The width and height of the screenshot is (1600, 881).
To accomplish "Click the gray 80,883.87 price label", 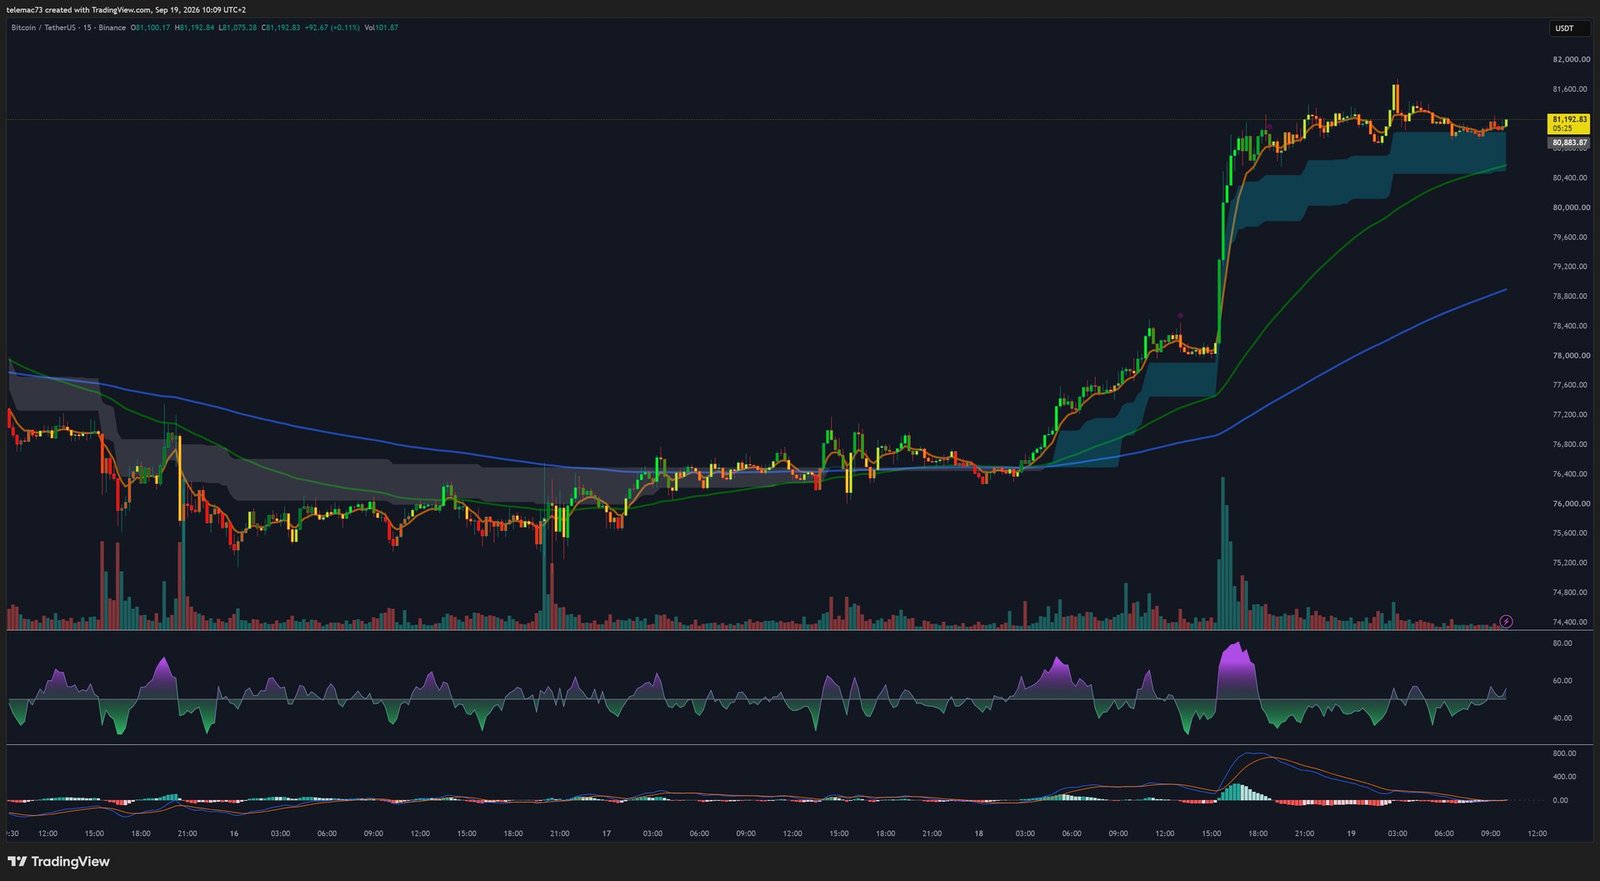I will (x=1569, y=143).
